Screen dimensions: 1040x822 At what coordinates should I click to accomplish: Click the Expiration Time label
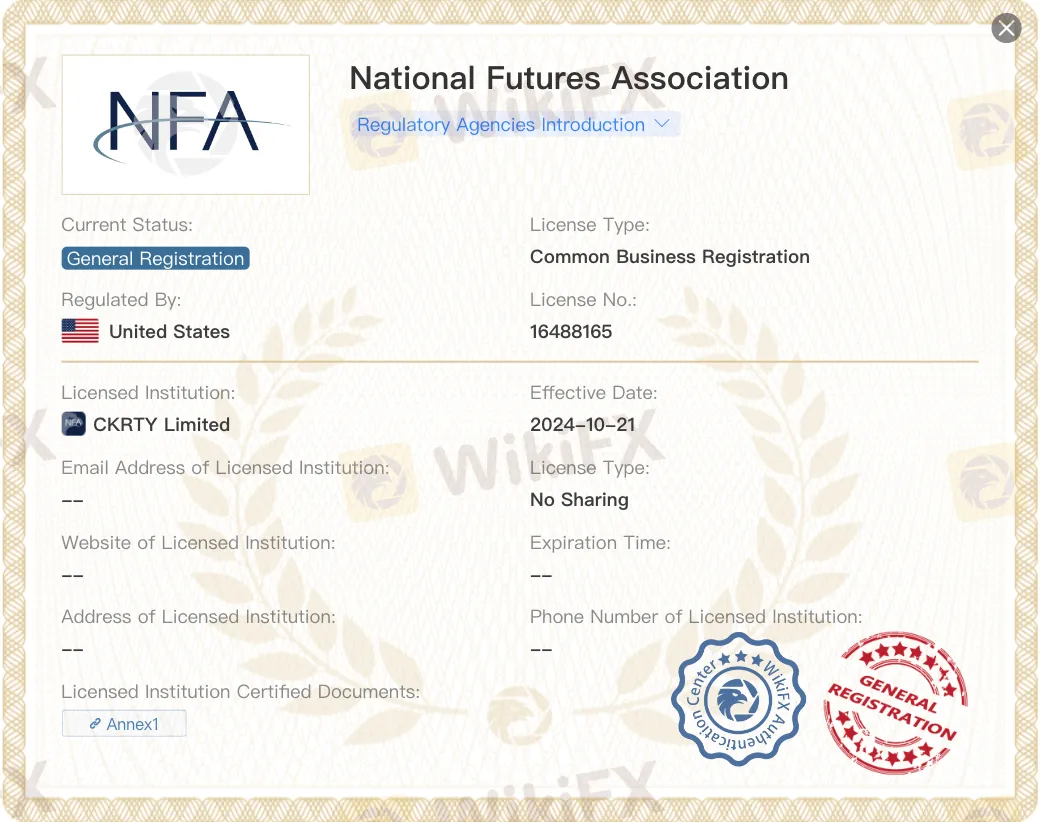click(x=600, y=543)
